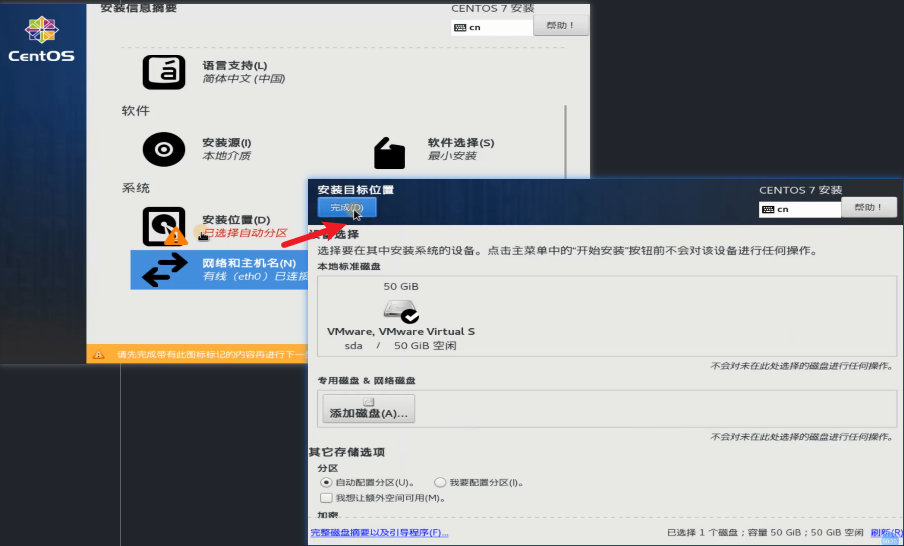Click Done (完成) in Installation Destination window
This screenshot has width=904, height=546.
[347, 207]
